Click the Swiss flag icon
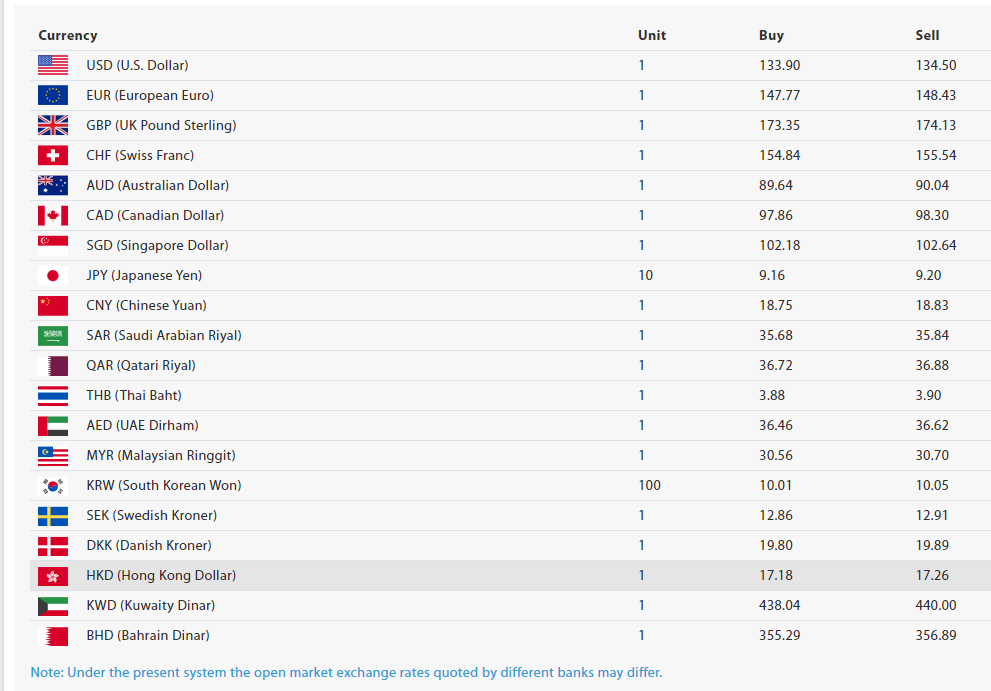Screen dimensions: 991x691 pyautogui.click(x=53, y=155)
